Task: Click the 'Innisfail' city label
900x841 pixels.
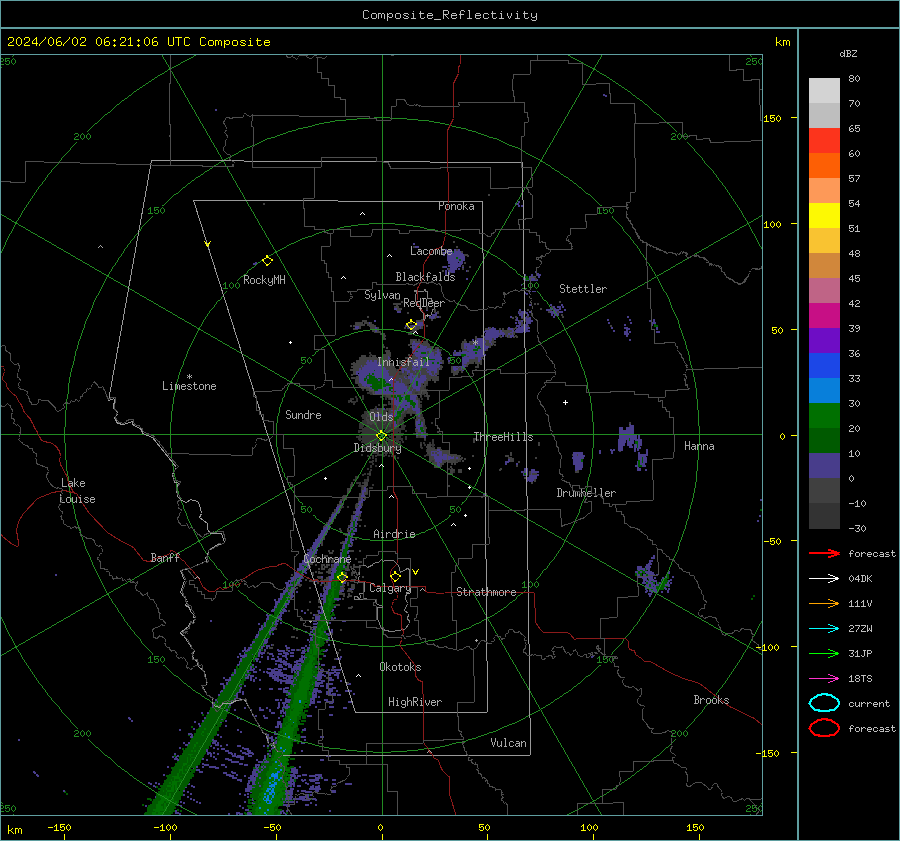Action: pyautogui.click(x=403, y=362)
